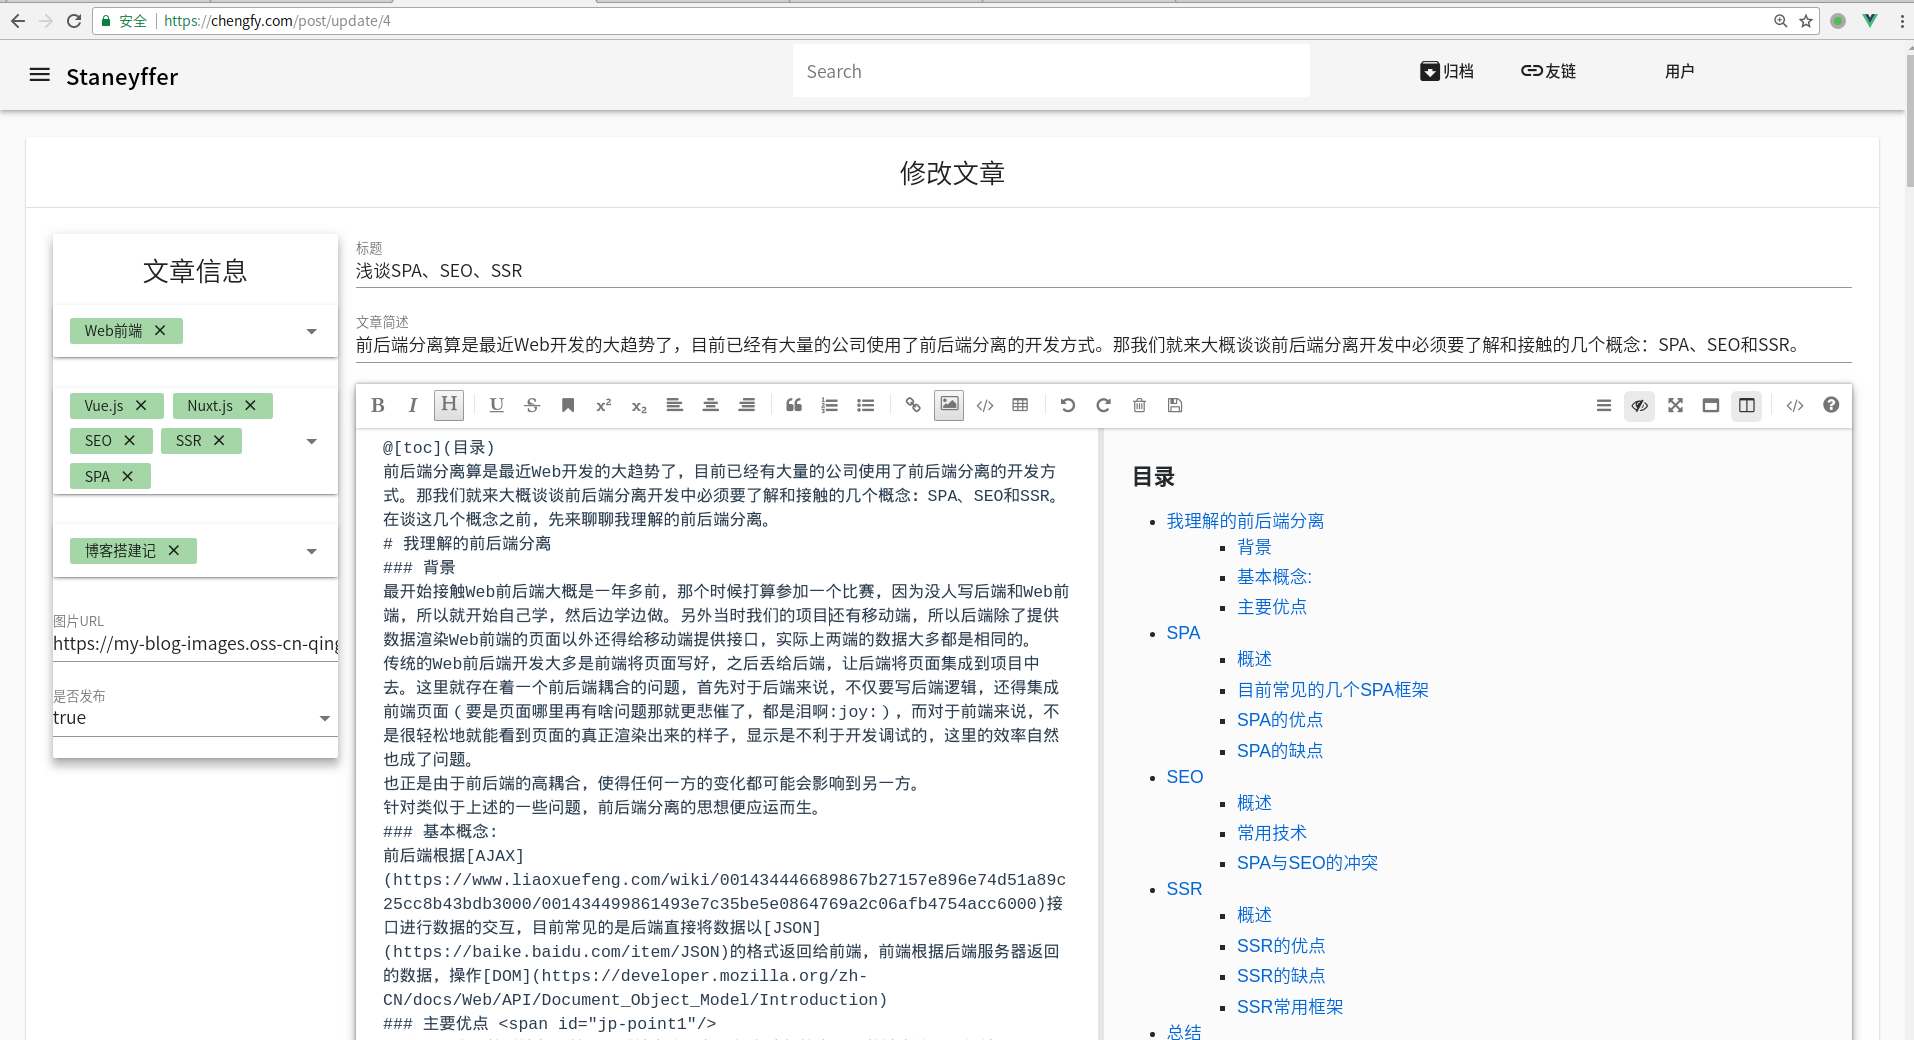Remove the 博客搭建记 chip
This screenshot has height=1040, width=1914.
(x=174, y=550)
